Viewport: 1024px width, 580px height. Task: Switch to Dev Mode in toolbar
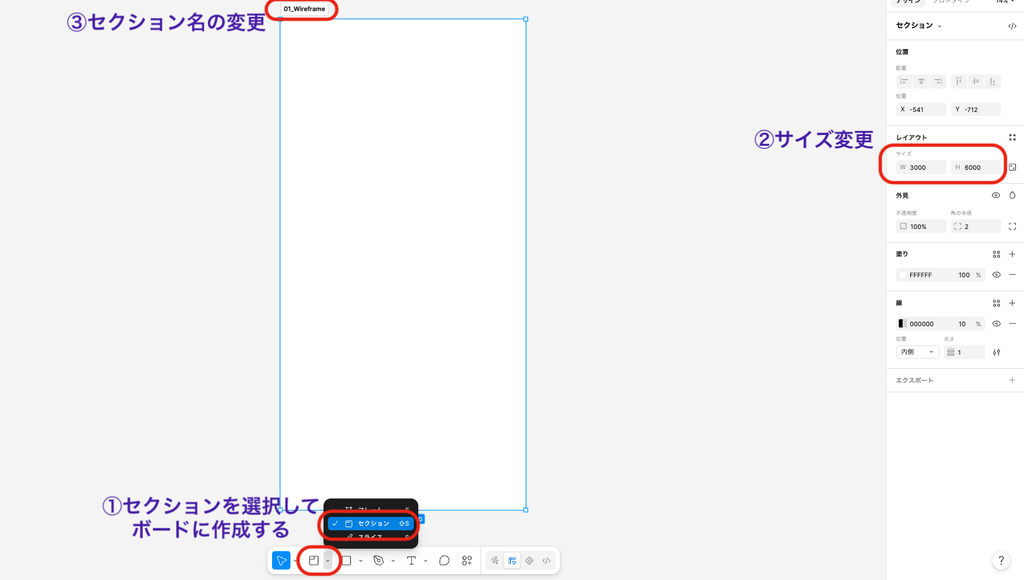coord(547,560)
